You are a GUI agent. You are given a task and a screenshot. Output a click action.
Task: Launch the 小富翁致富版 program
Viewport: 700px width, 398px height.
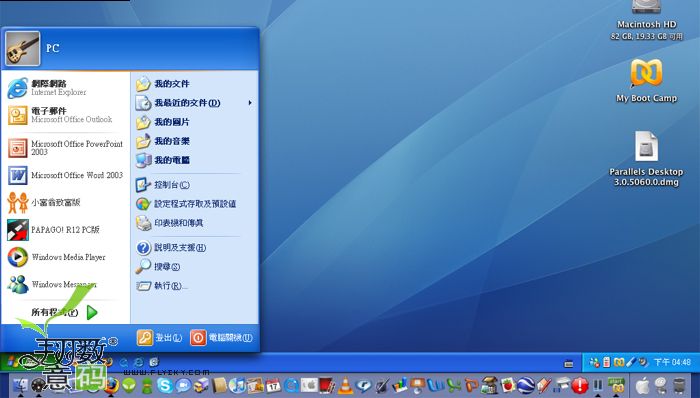[44, 203]
